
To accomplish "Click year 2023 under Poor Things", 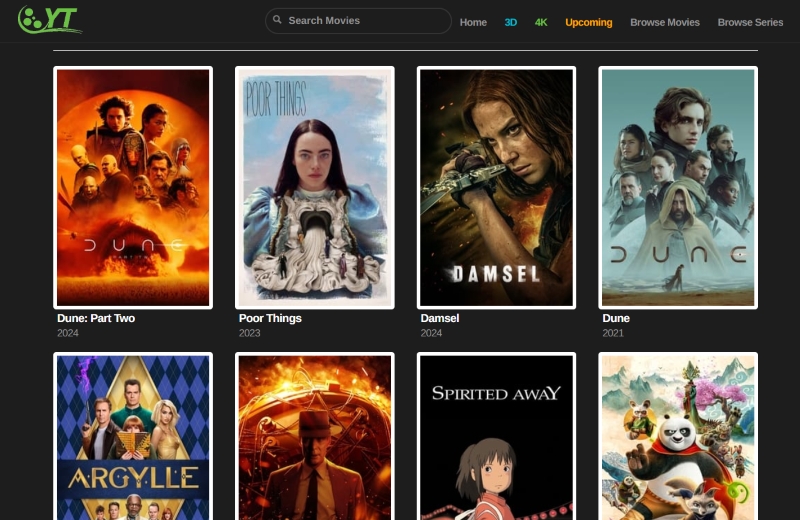I will 249,333.
